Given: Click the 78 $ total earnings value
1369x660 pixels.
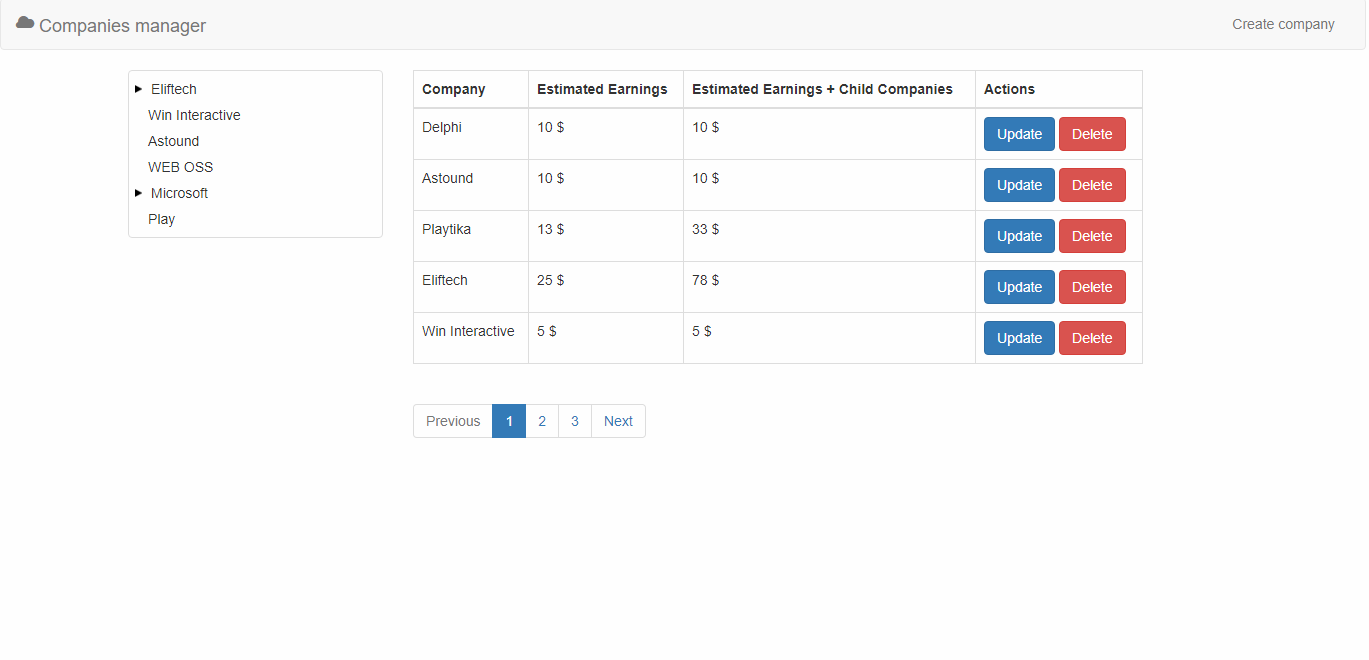Looking at the screenshot, I should click(705, 280).
